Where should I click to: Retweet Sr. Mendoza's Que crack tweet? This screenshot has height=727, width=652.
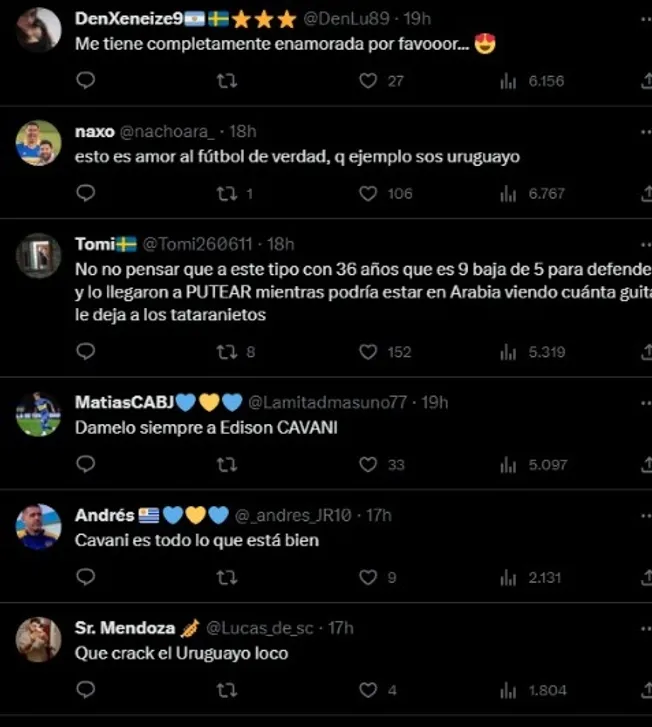tap(227, 690)
